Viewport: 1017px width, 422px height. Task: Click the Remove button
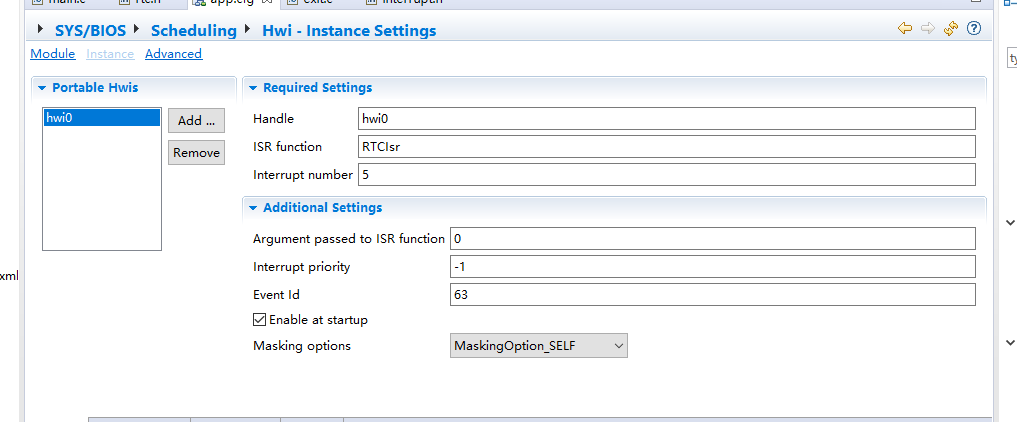[x=196, y=153]
